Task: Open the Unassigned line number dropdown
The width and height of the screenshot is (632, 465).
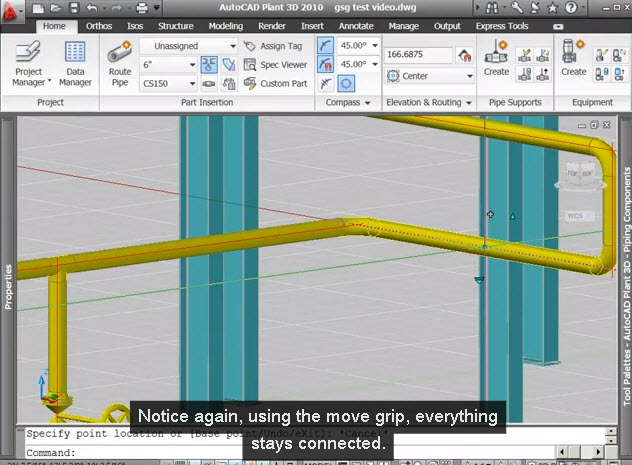Action: tap(189, 46)
